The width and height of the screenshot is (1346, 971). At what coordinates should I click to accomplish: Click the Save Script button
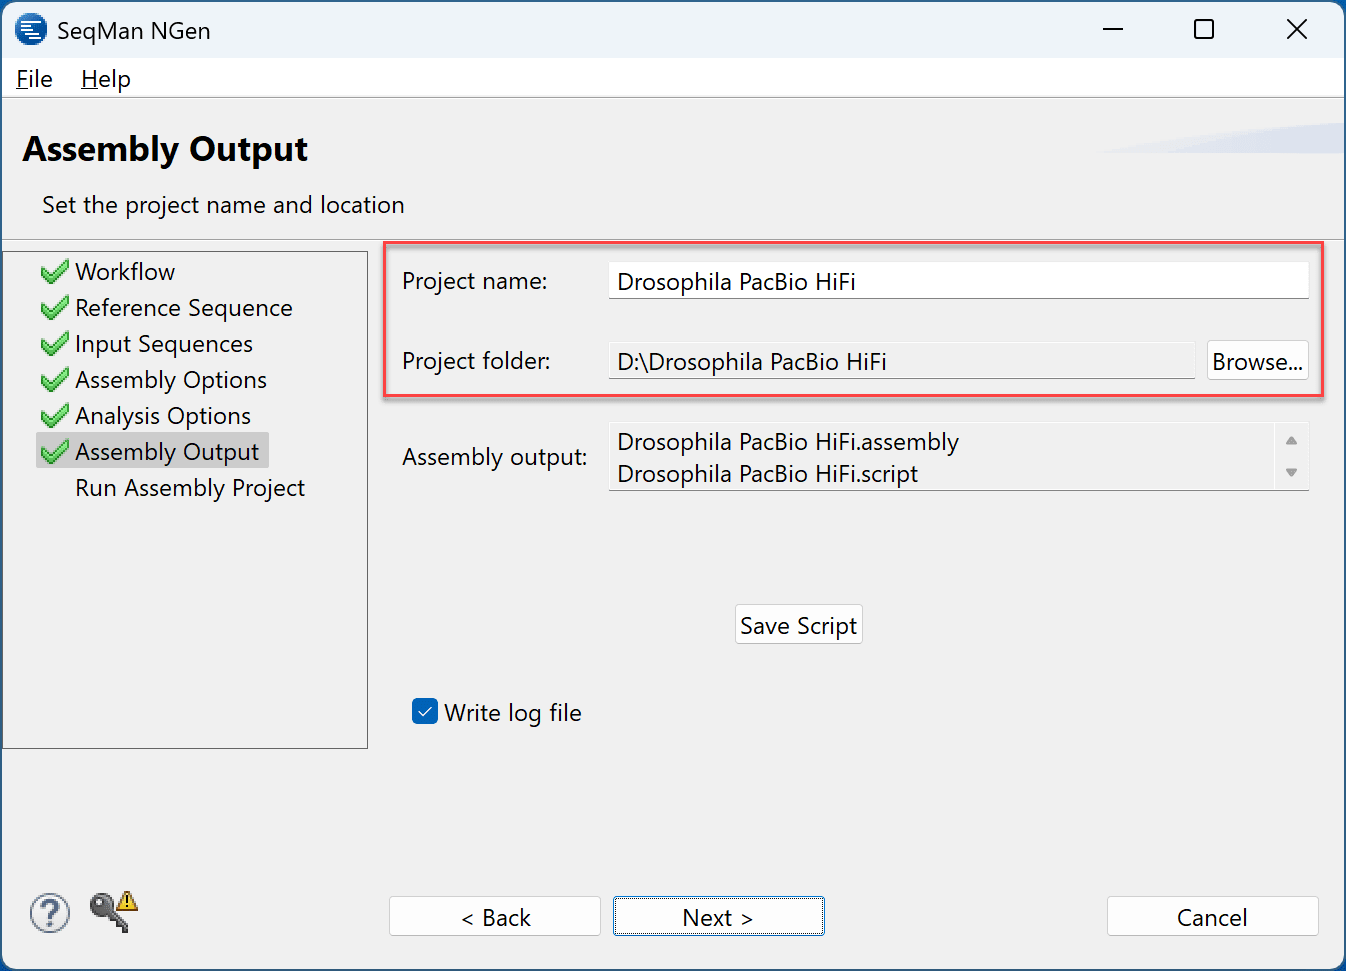(799, 625)
